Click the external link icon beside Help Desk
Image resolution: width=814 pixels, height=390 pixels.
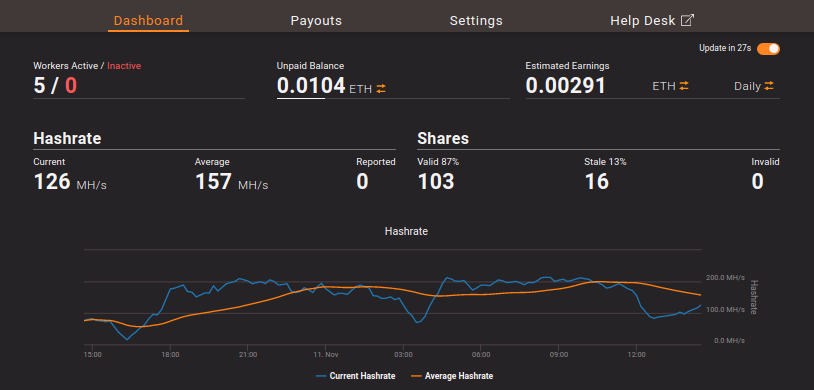point(688,20)
